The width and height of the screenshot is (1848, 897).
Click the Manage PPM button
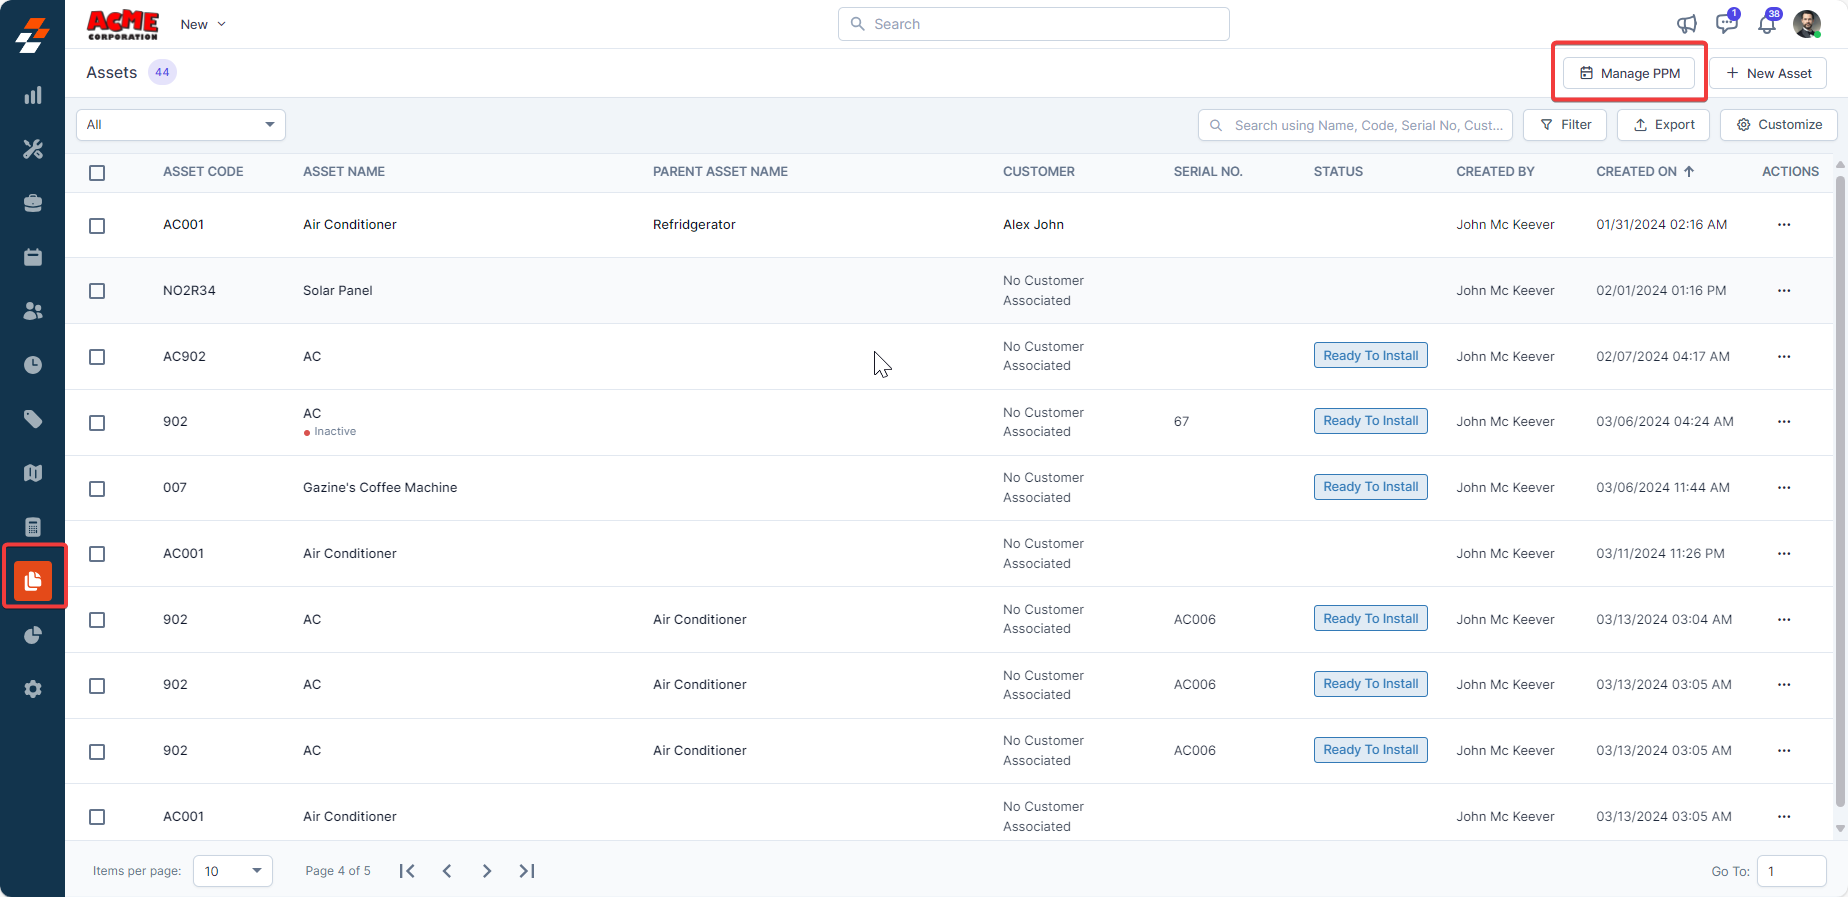point(1629,73)
